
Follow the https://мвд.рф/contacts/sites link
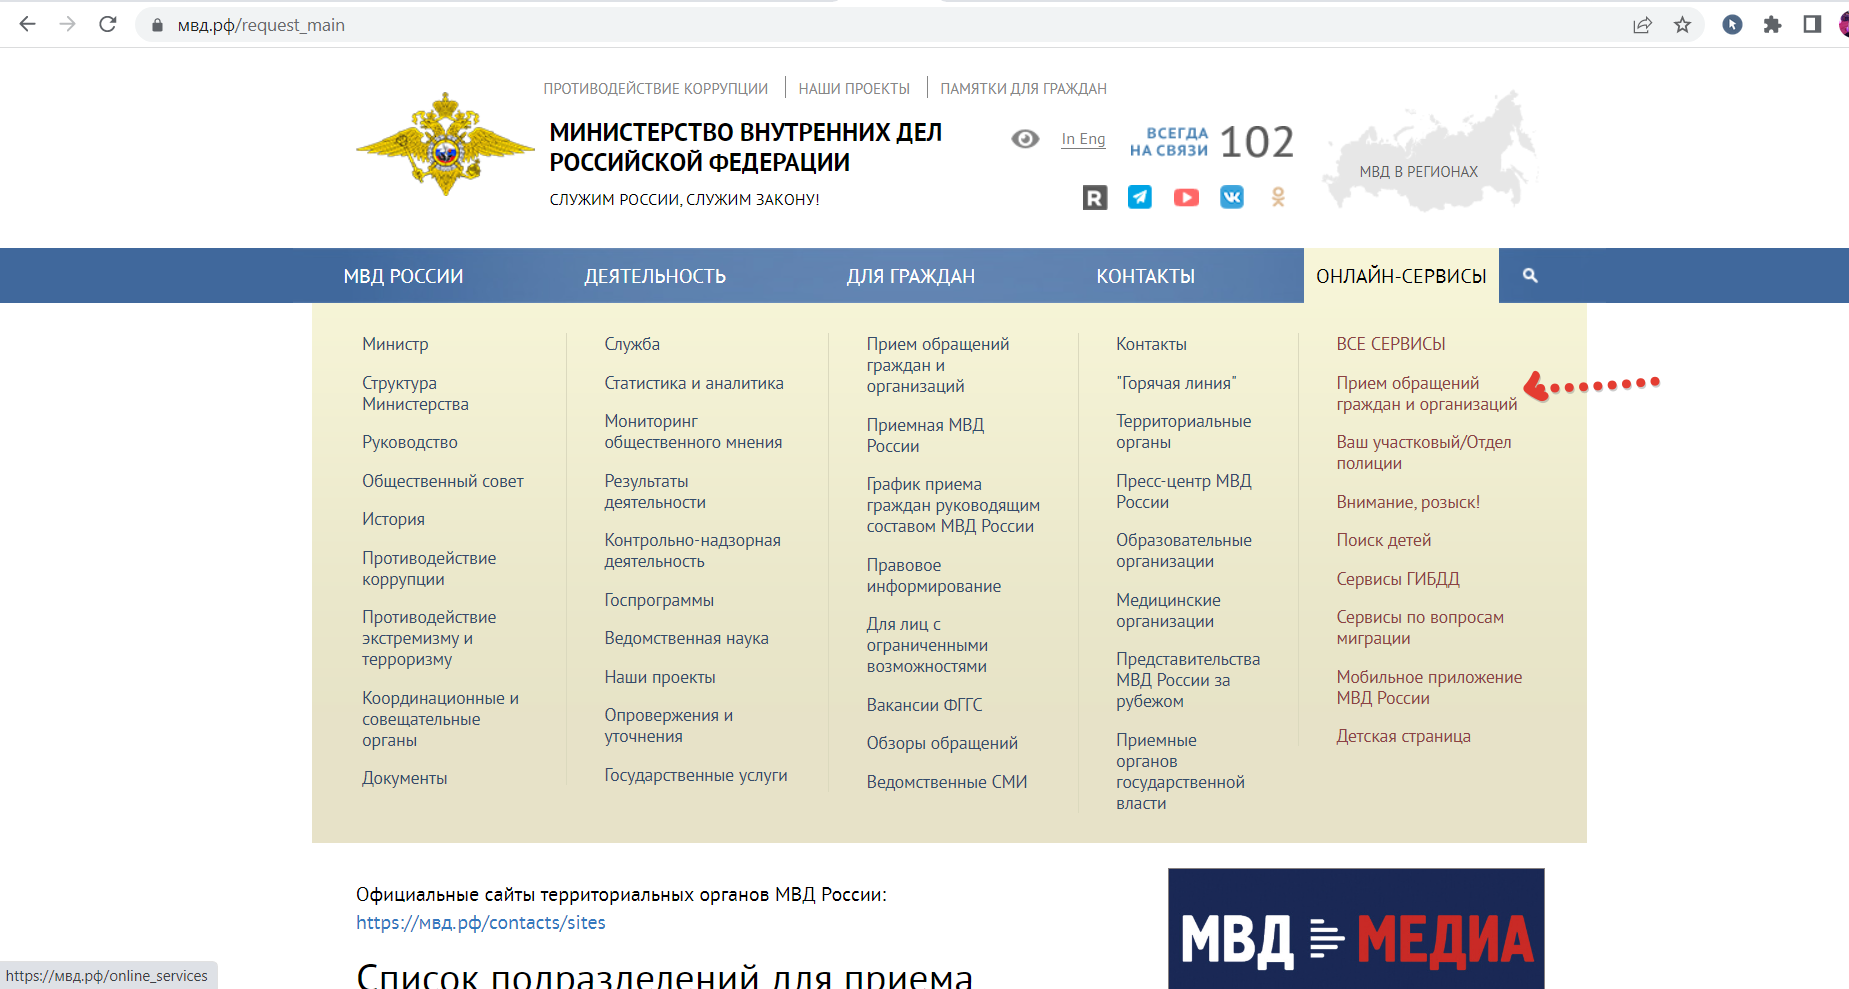[x=480, y=922]
